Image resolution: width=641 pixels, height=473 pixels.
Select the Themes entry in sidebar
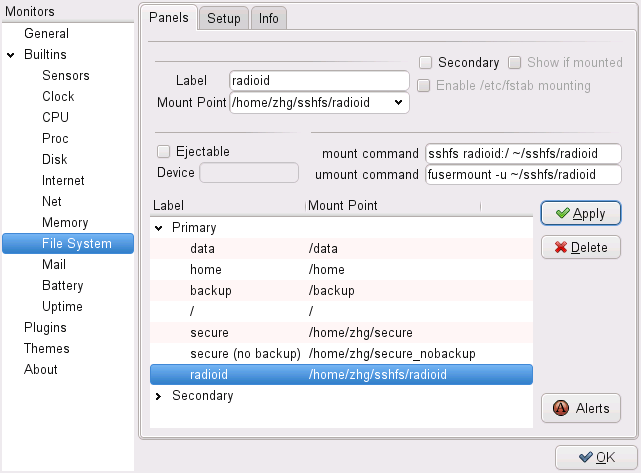coord(46,349)
